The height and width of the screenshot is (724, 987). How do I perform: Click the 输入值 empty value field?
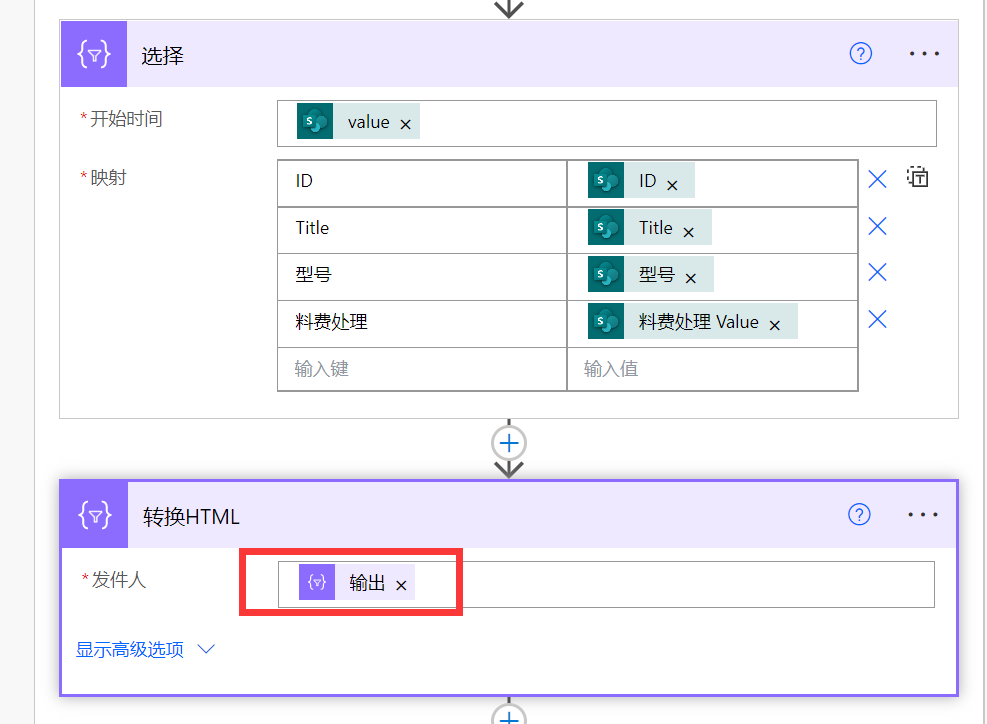coord(711,369)
